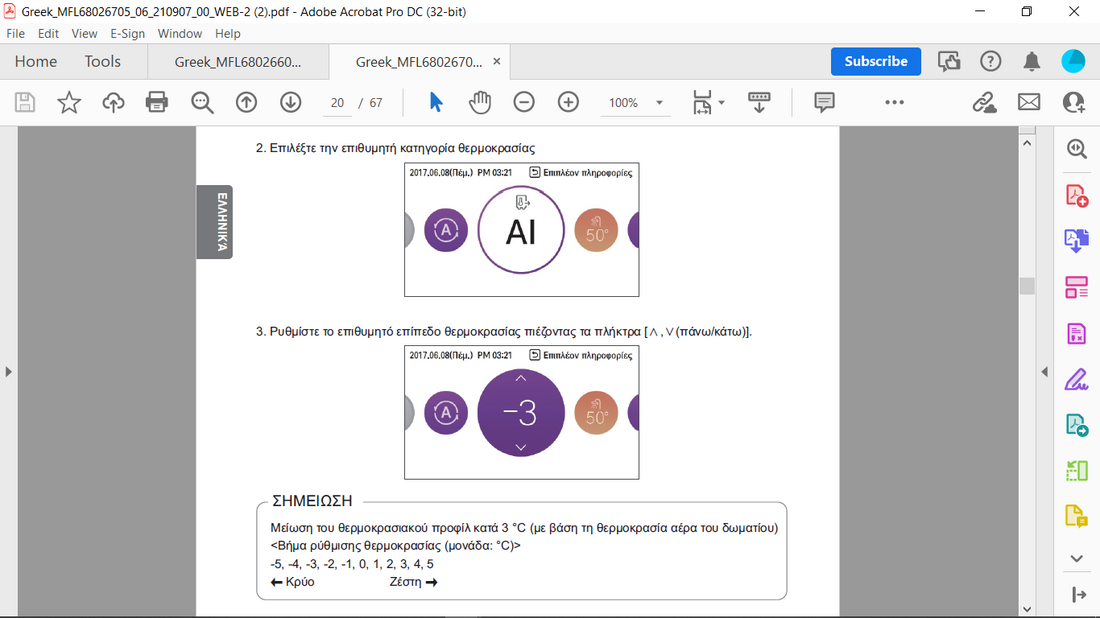Collapse the right tools pane arrow

click(1044, 372)
